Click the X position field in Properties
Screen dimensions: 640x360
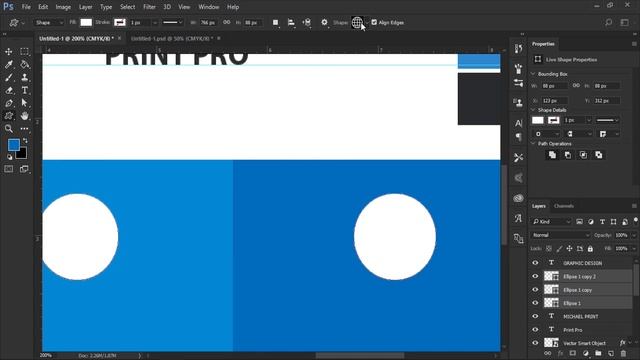[x=554, y=100]
